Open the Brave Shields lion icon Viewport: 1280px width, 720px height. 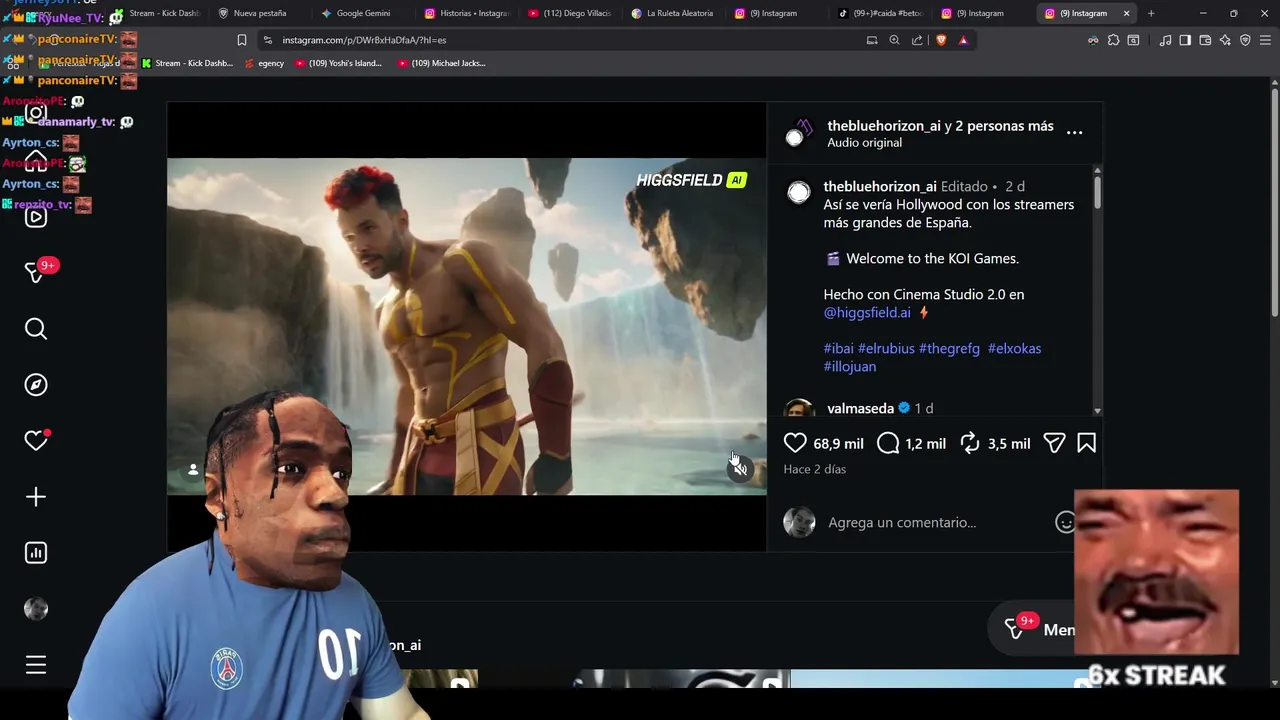click(941, 40)
